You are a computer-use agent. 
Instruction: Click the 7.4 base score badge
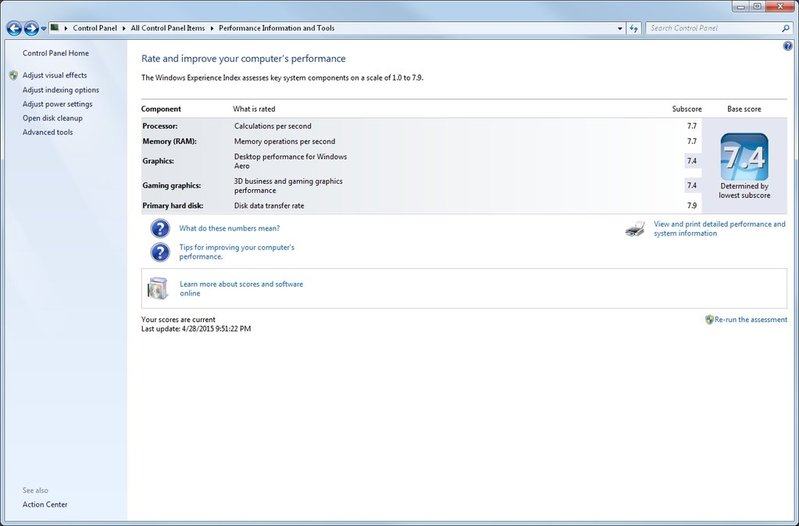coord(744,157)
